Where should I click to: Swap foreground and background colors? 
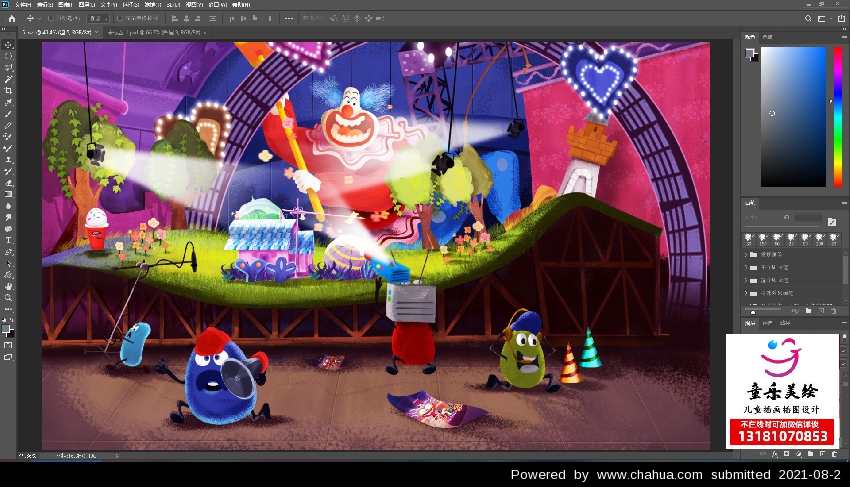[x=11, y=321]
